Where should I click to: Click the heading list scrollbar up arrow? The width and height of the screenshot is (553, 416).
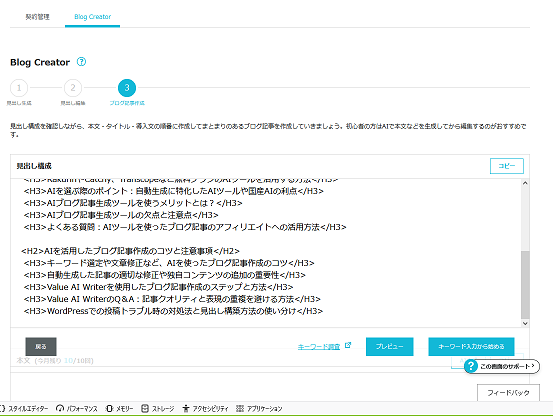(x=525, y=183)
